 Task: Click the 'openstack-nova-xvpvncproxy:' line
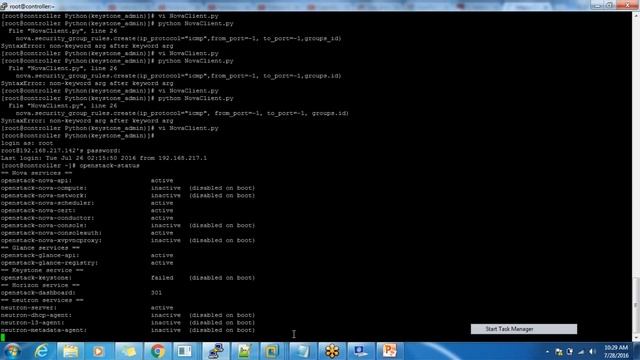click(x=128, y=240)
